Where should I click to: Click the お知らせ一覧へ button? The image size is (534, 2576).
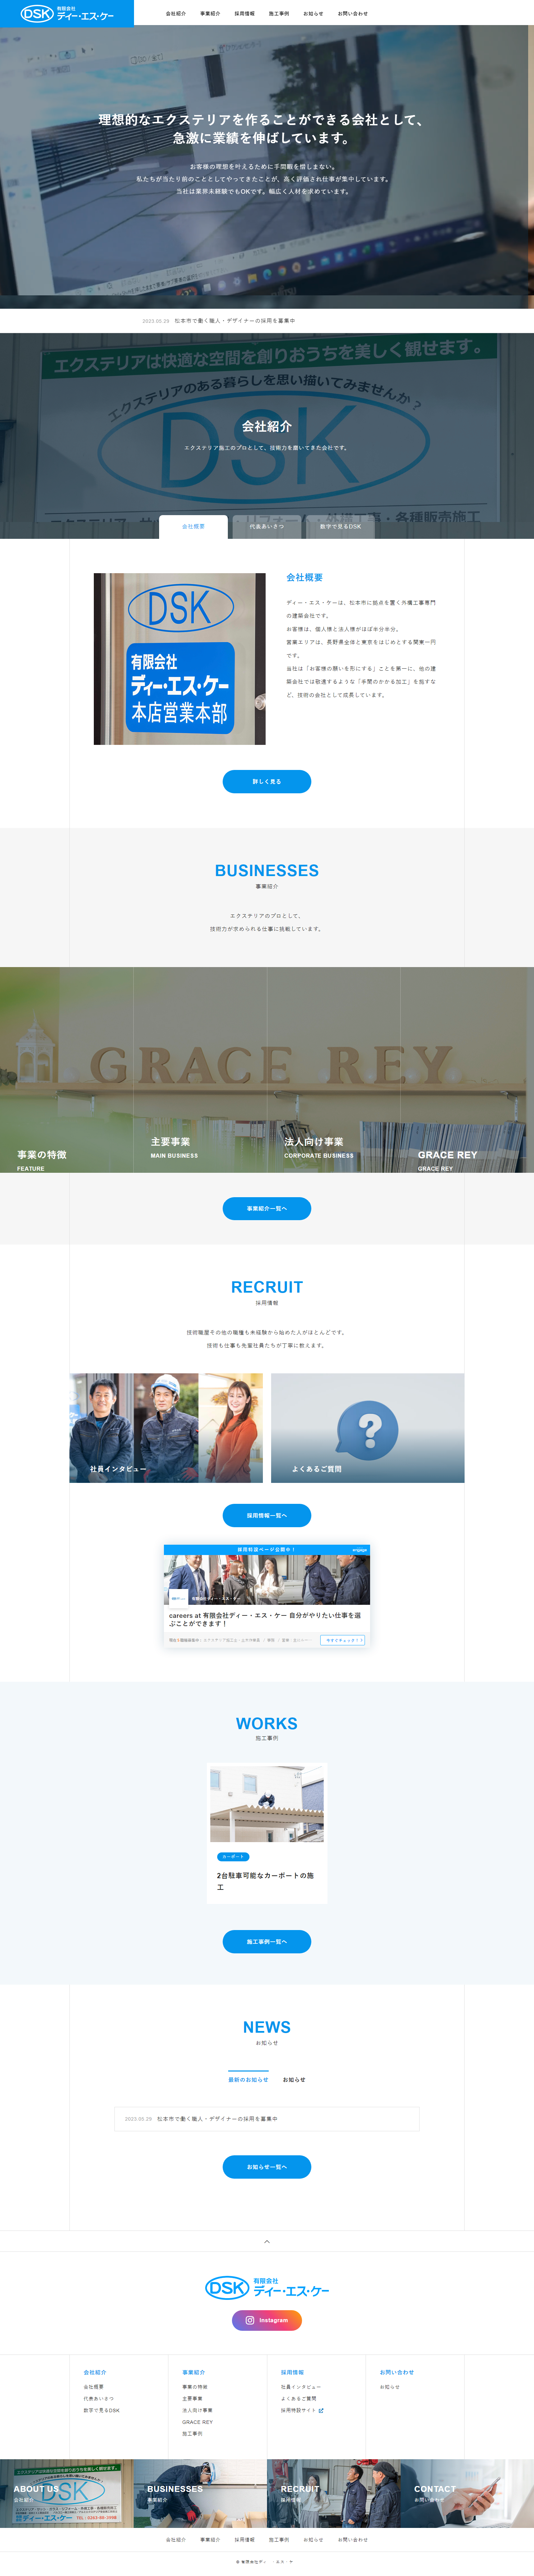(x=267, y=2167)
